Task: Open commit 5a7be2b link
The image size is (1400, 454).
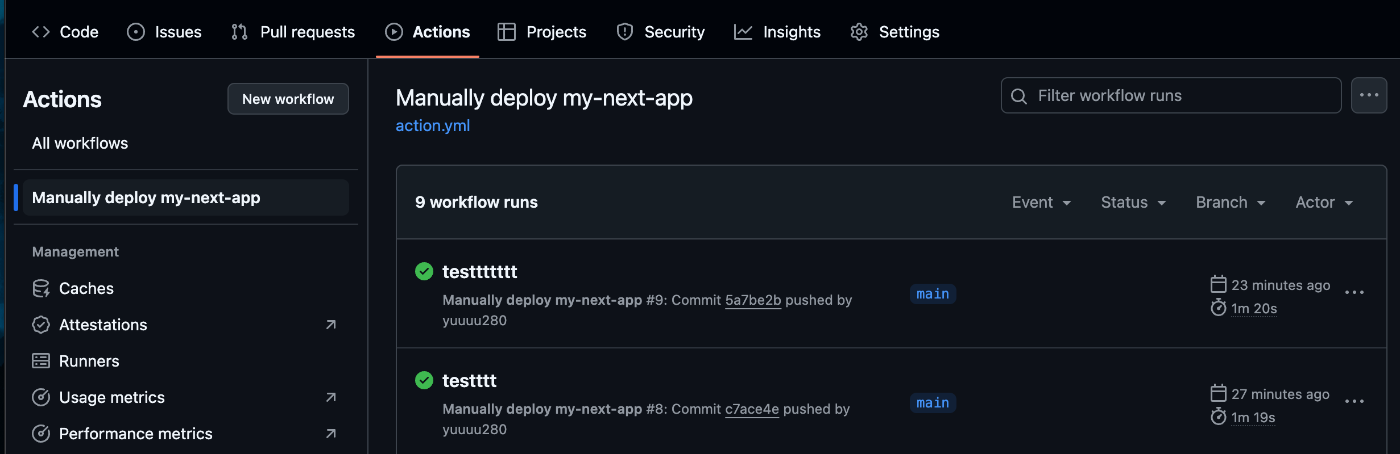Action: [x=753, y=300]
